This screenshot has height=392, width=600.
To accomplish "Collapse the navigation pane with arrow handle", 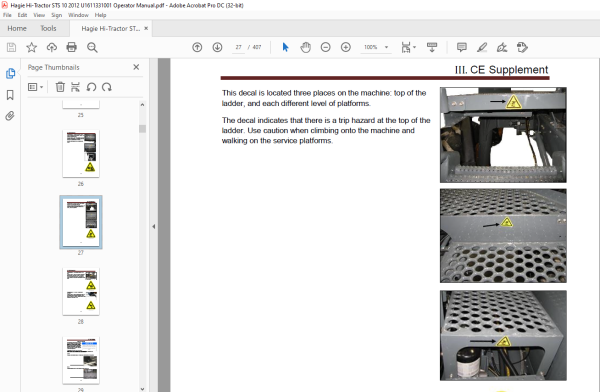I will pyautogui.click(x=154, y=226).
